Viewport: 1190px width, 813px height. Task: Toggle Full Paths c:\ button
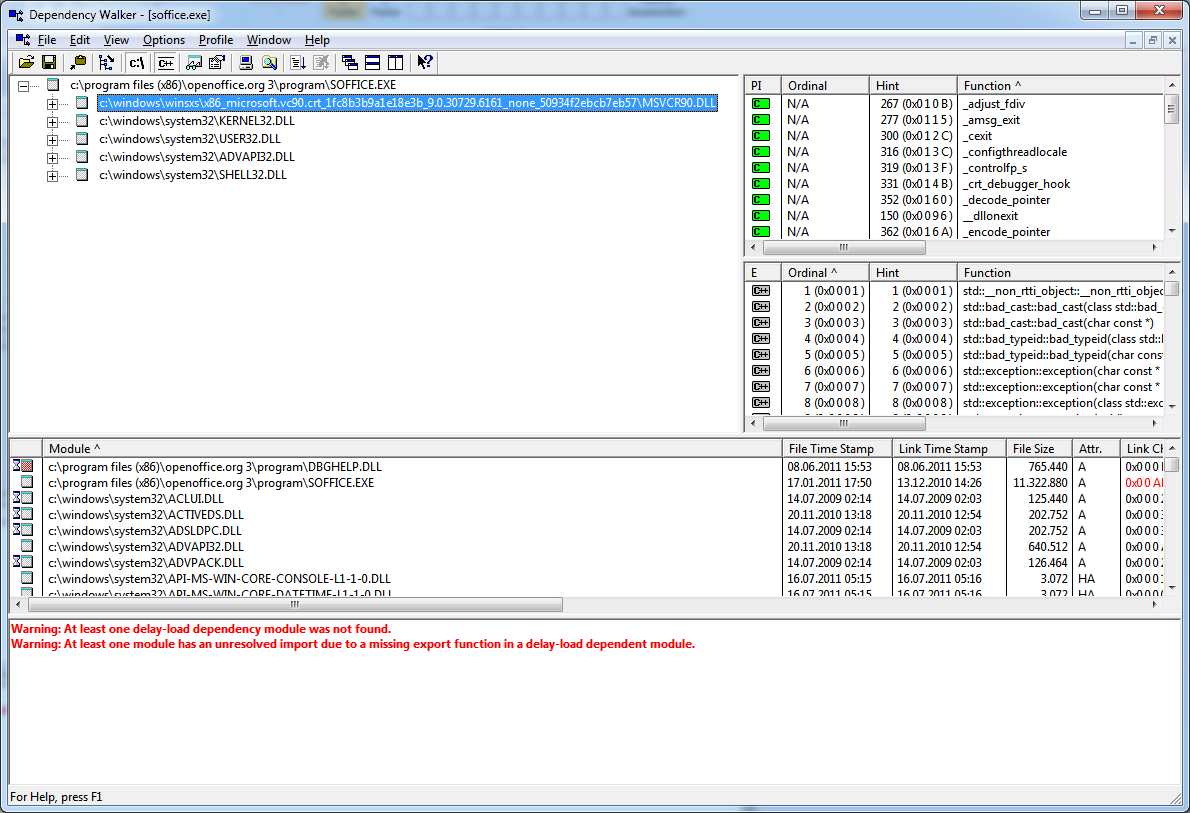click(137, 63)
